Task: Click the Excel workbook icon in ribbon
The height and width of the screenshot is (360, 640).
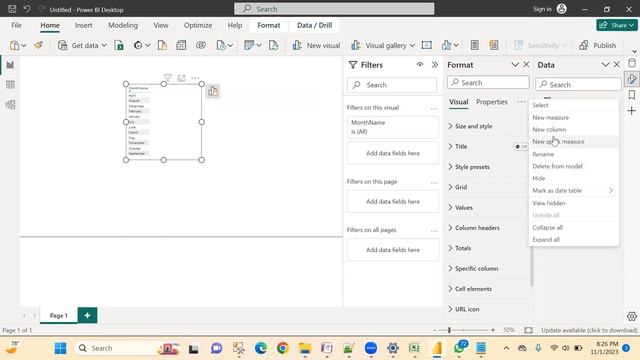Action: [x=119, y=45]
